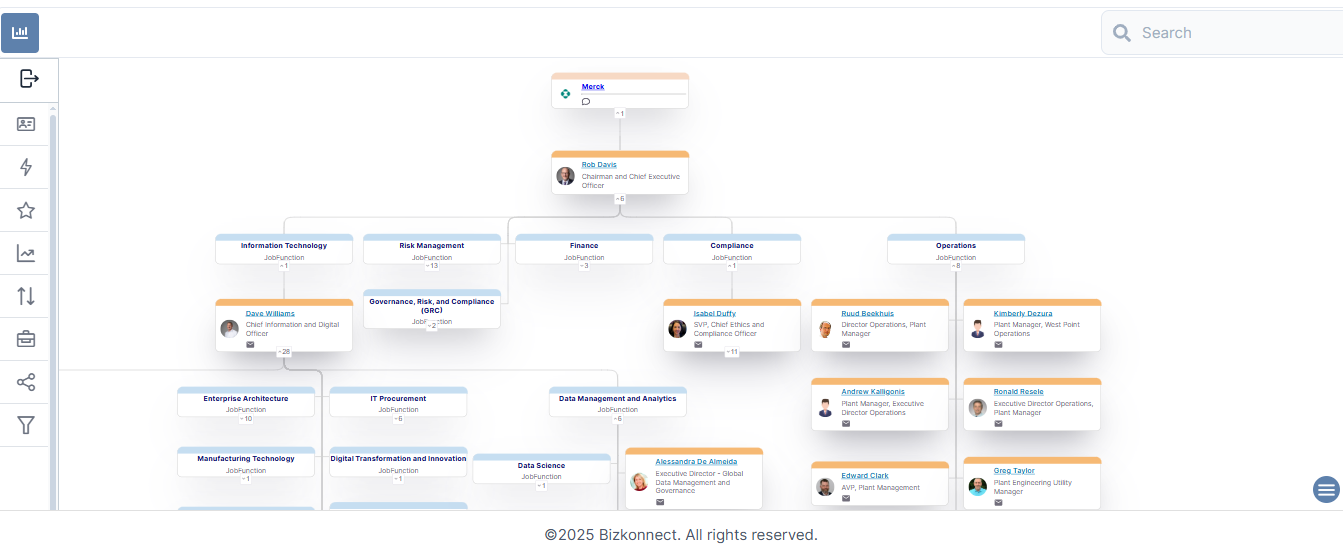Image resolution: width=1343 pixels, height=555 pixels.
Task: Click Isabel Duffy's profile photo
Action: 678,329
